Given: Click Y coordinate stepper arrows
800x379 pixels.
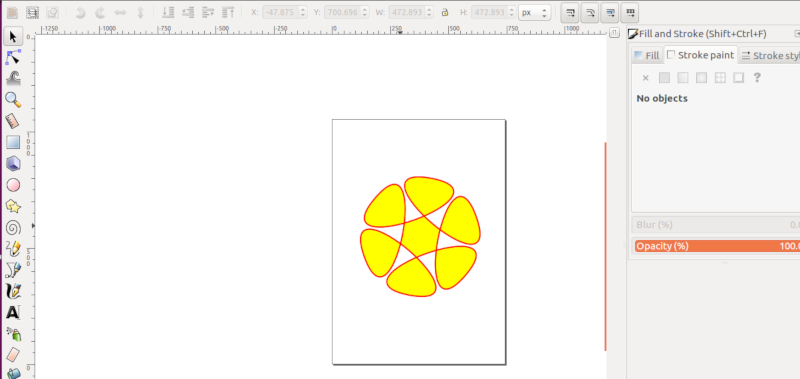Looking at the screenshot, I should 365,12.
